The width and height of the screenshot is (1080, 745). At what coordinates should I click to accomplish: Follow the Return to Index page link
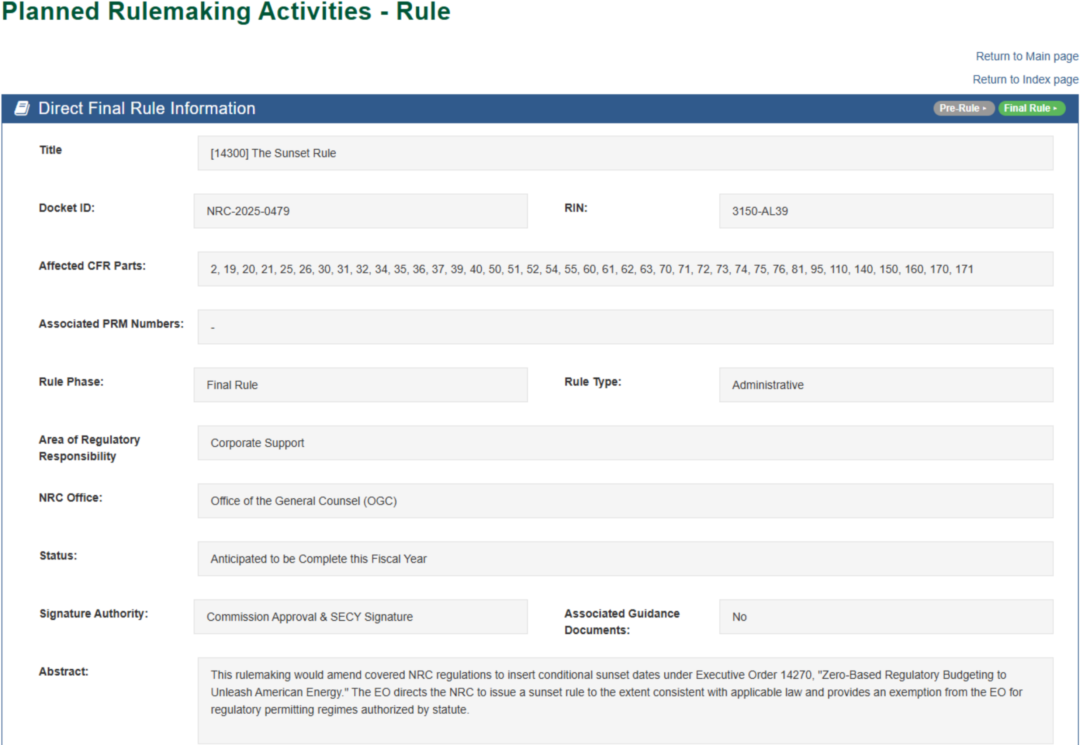1025,80
